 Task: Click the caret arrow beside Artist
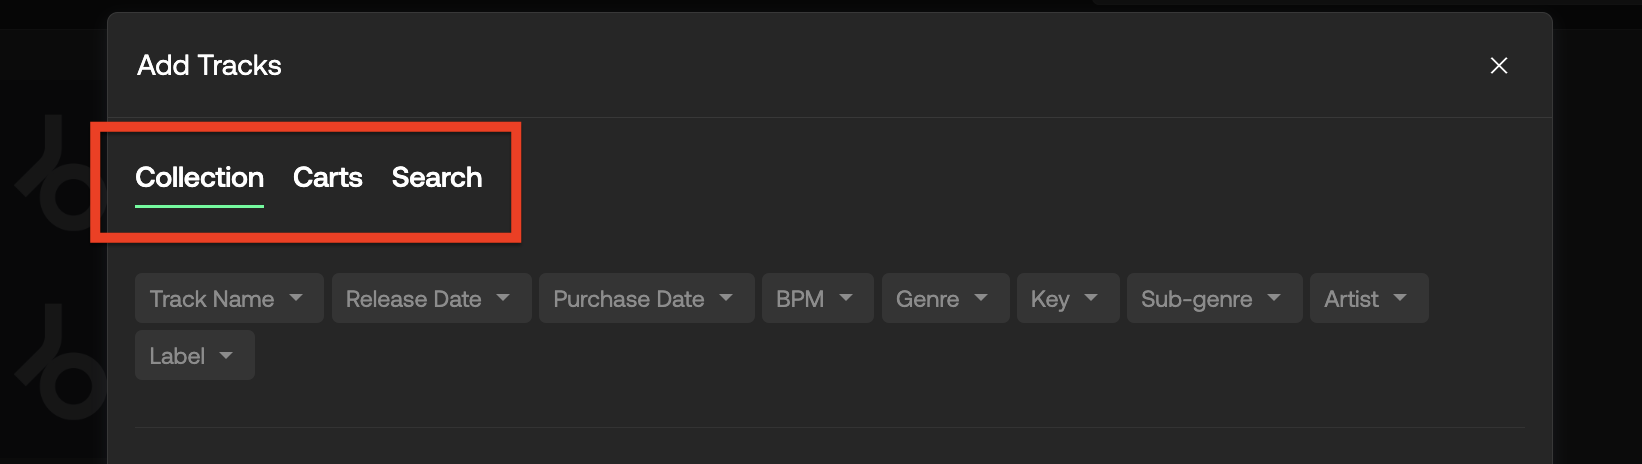pyautogui.click(x=1400, y=298)
